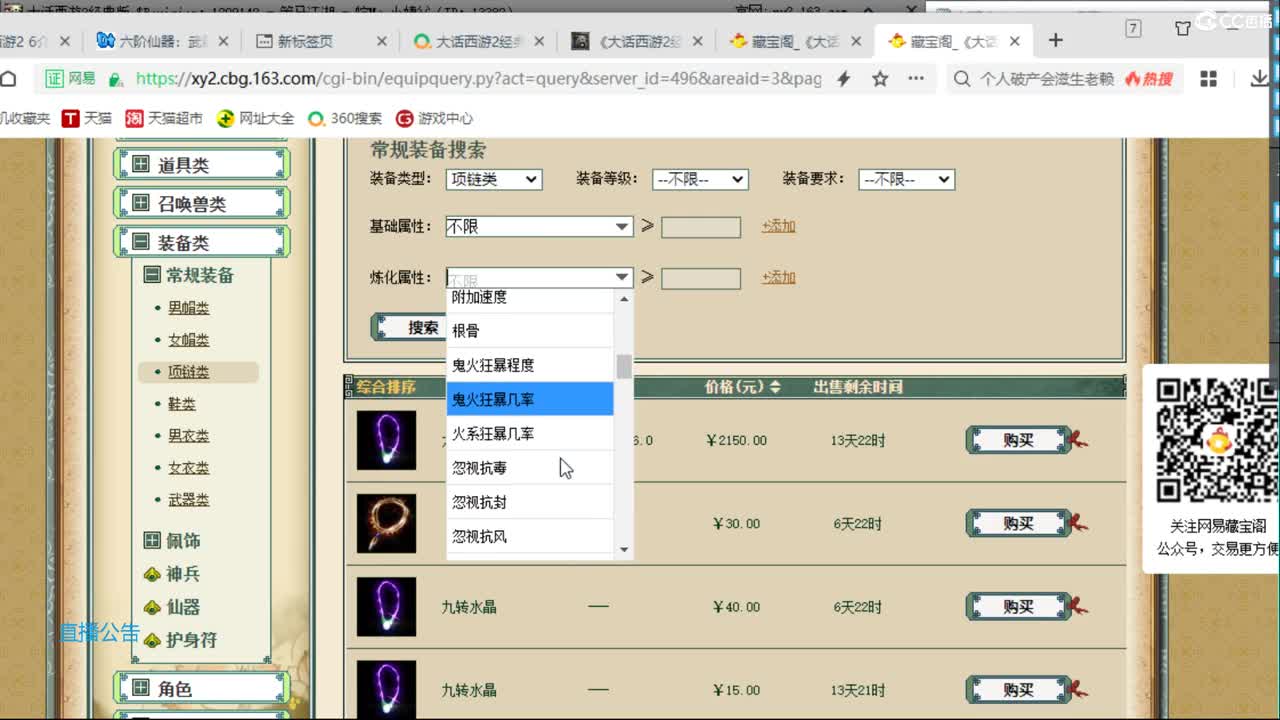
Task: Open the 神兵 category
Action: 172,574
